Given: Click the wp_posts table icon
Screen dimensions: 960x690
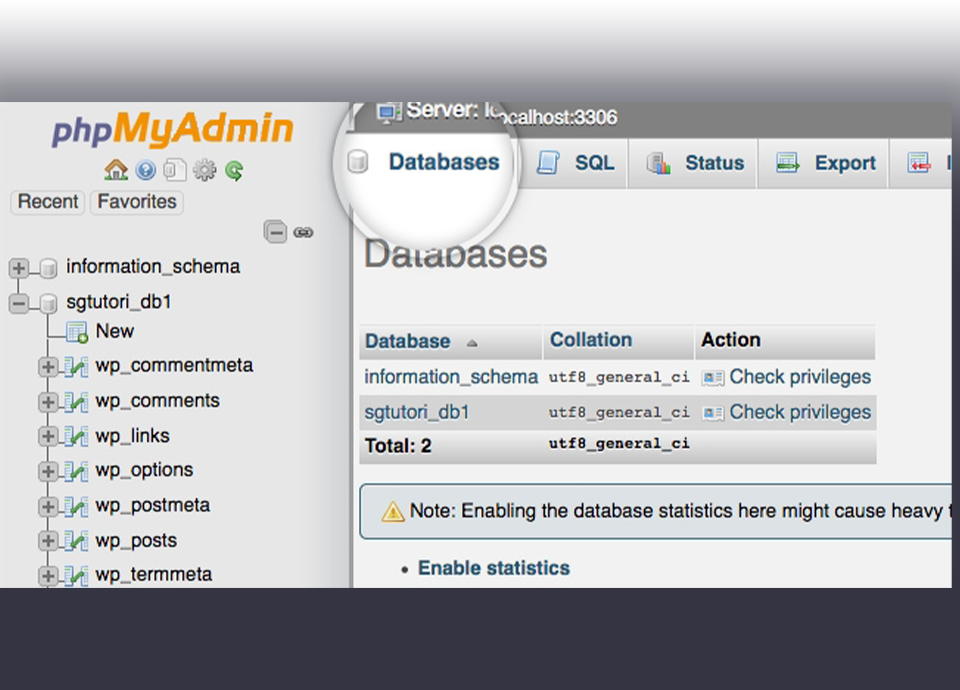Looking at the screenshot, I should (x=77, y=541).
